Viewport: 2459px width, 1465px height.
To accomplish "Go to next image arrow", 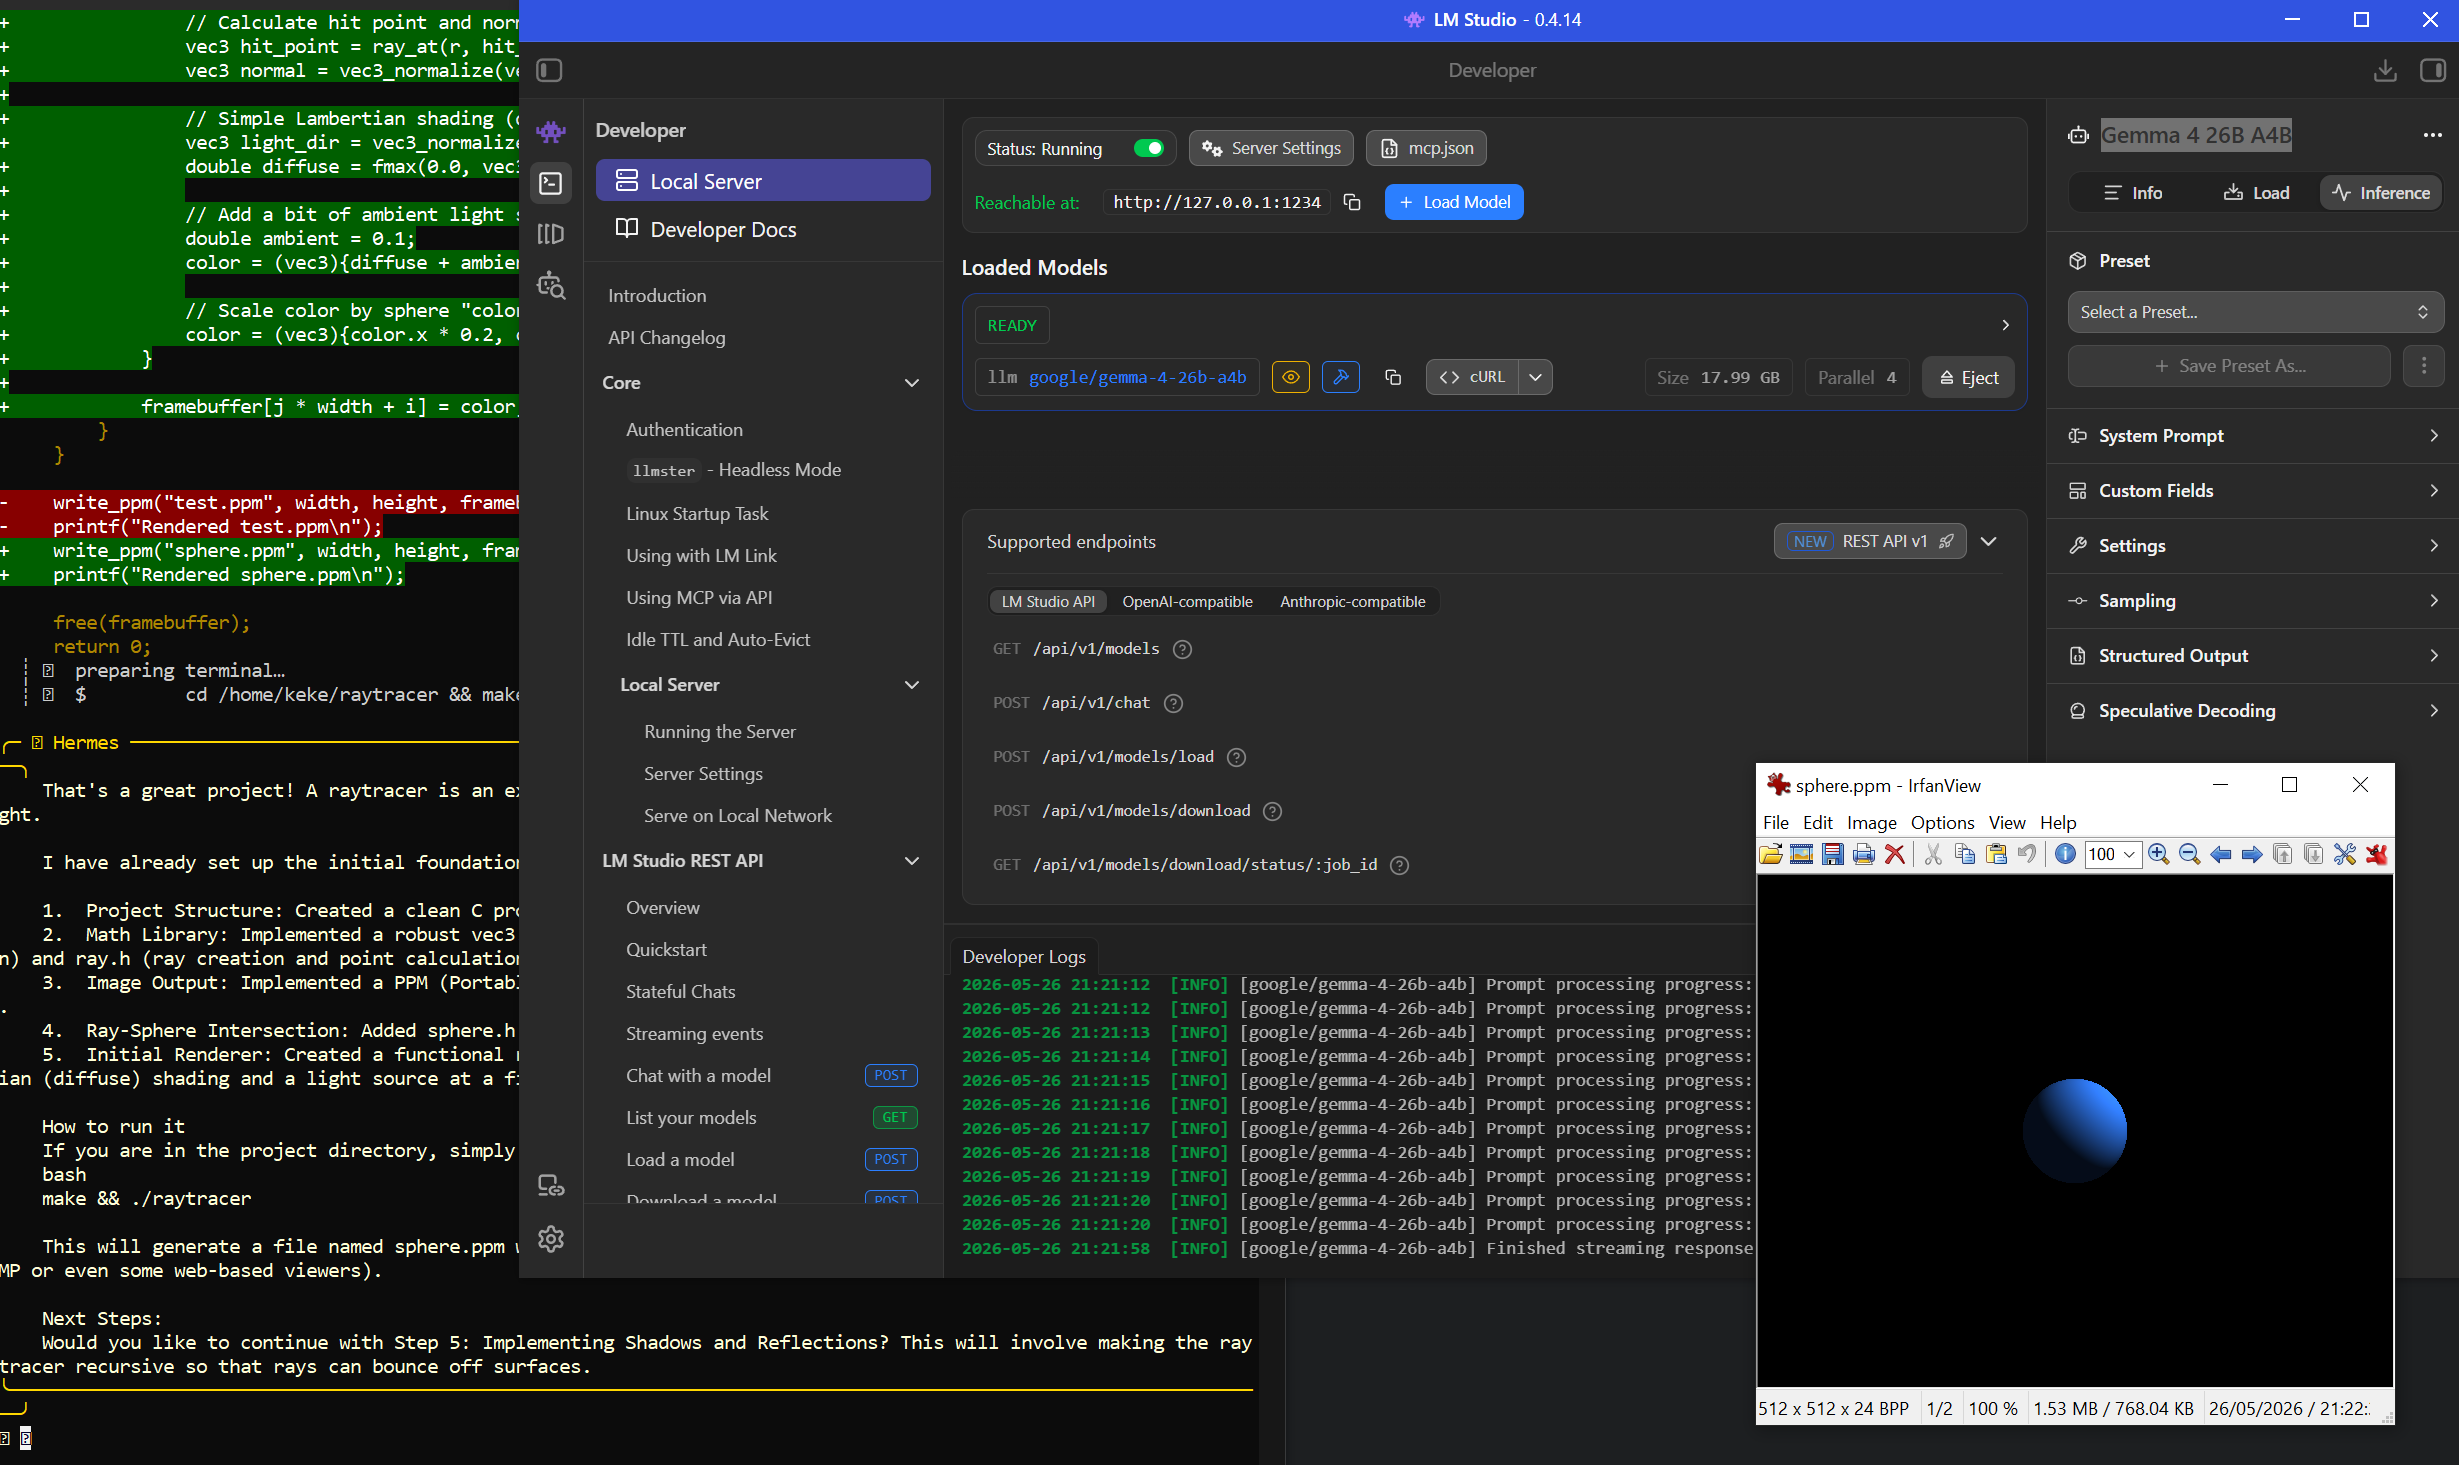I will tap(2252, 854).
